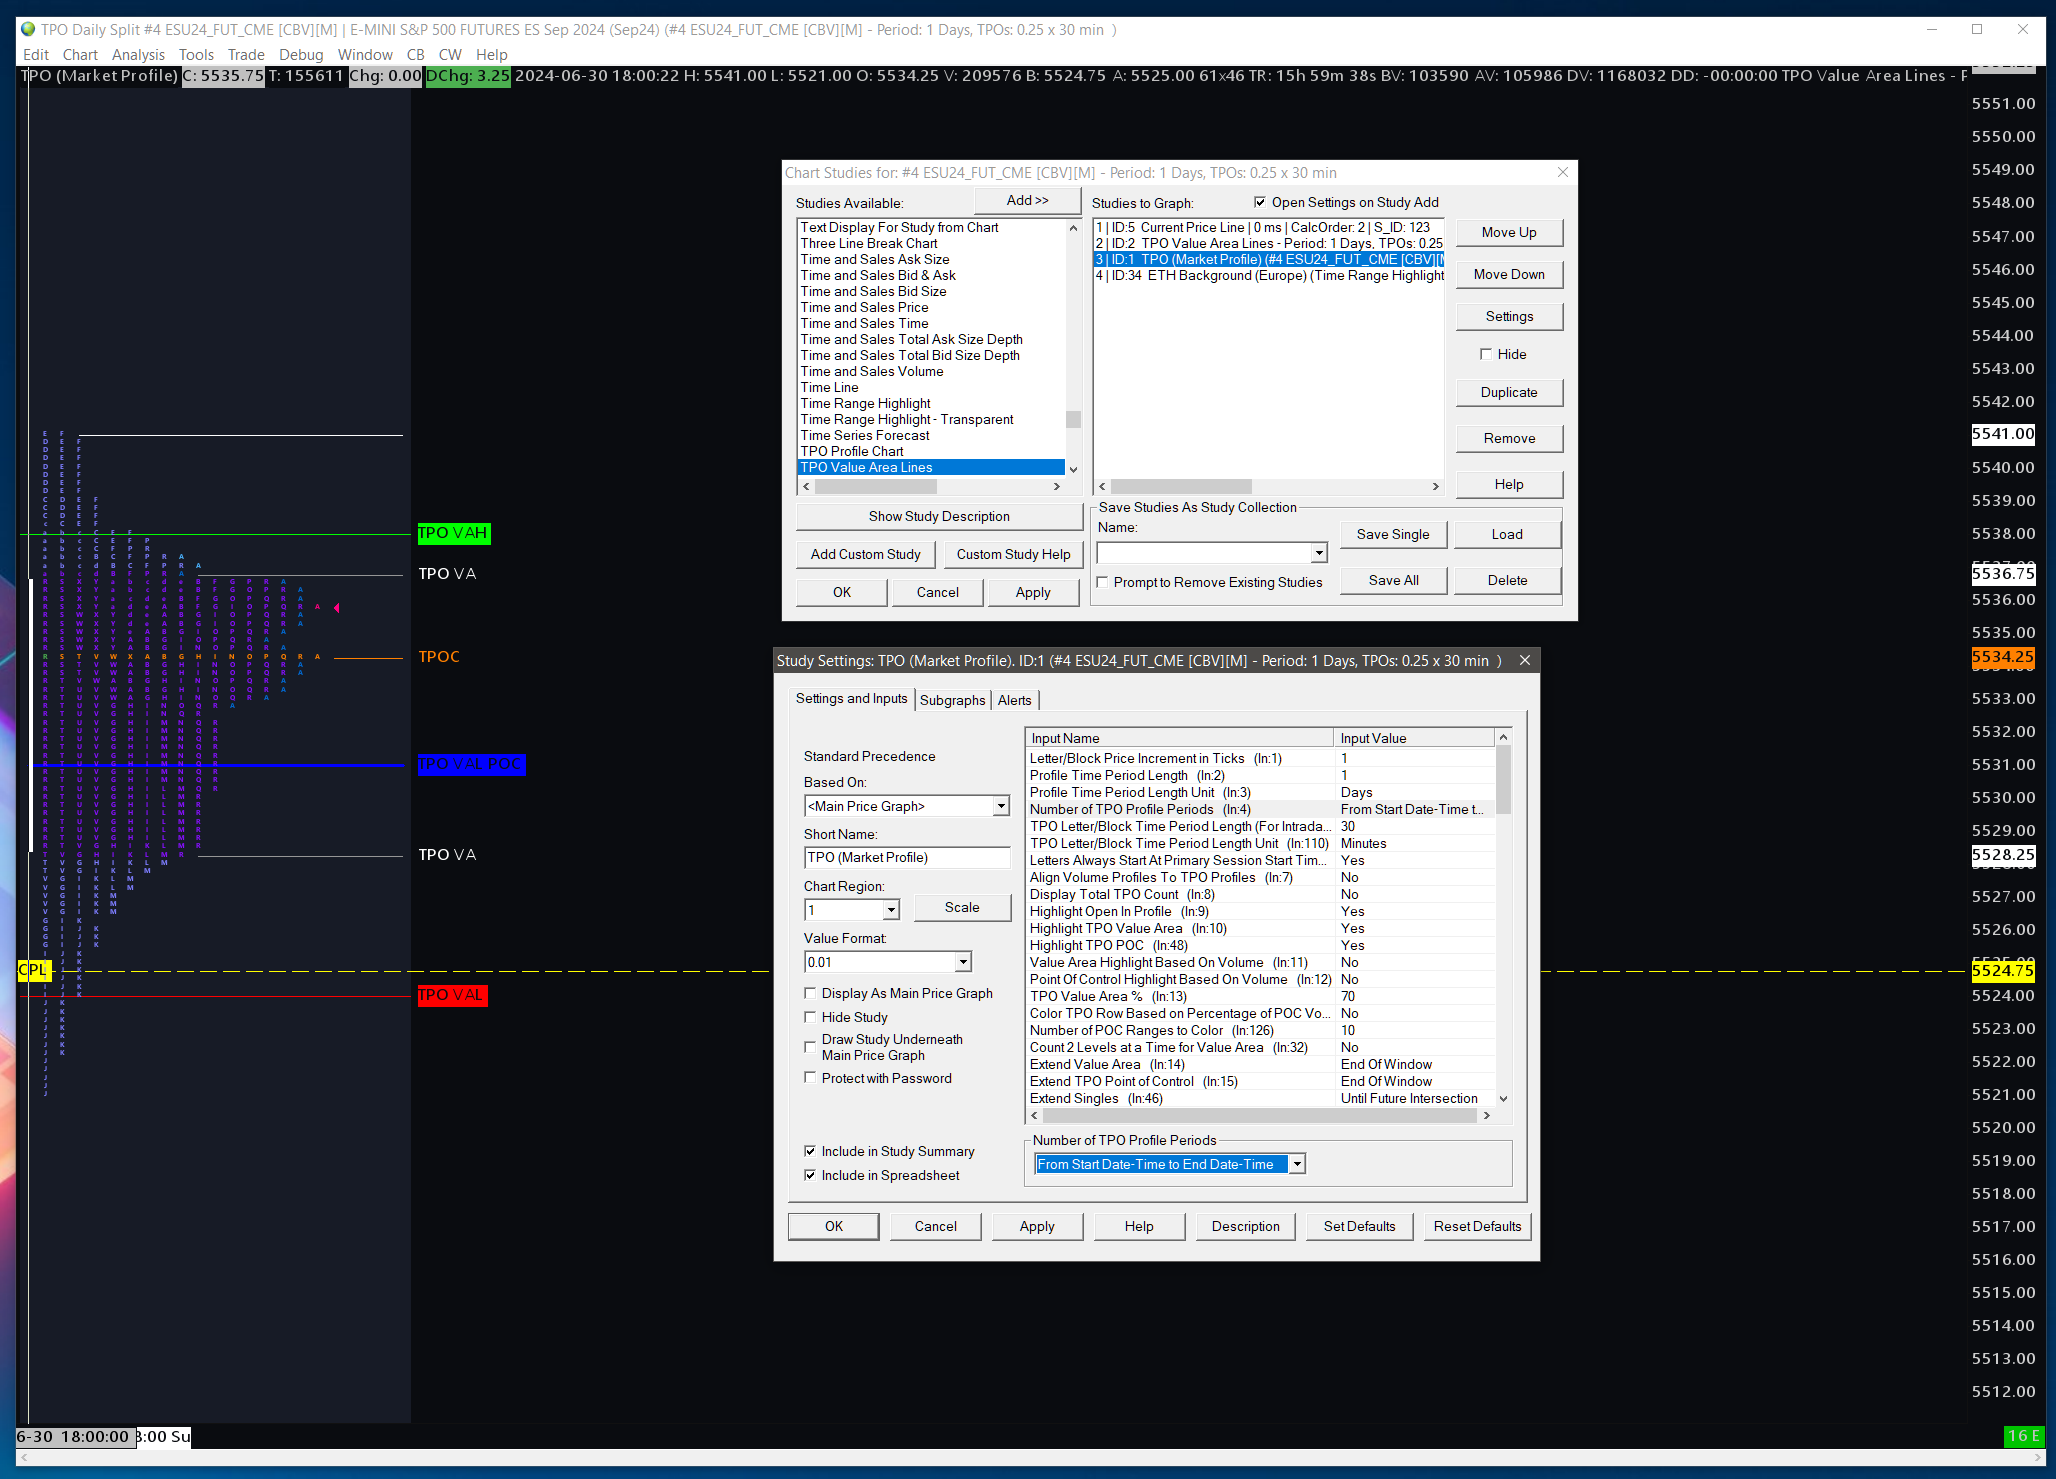Close the Study Settings window
The height and width of the screenshot is (1479, 2056).
tap(1524, 660)
